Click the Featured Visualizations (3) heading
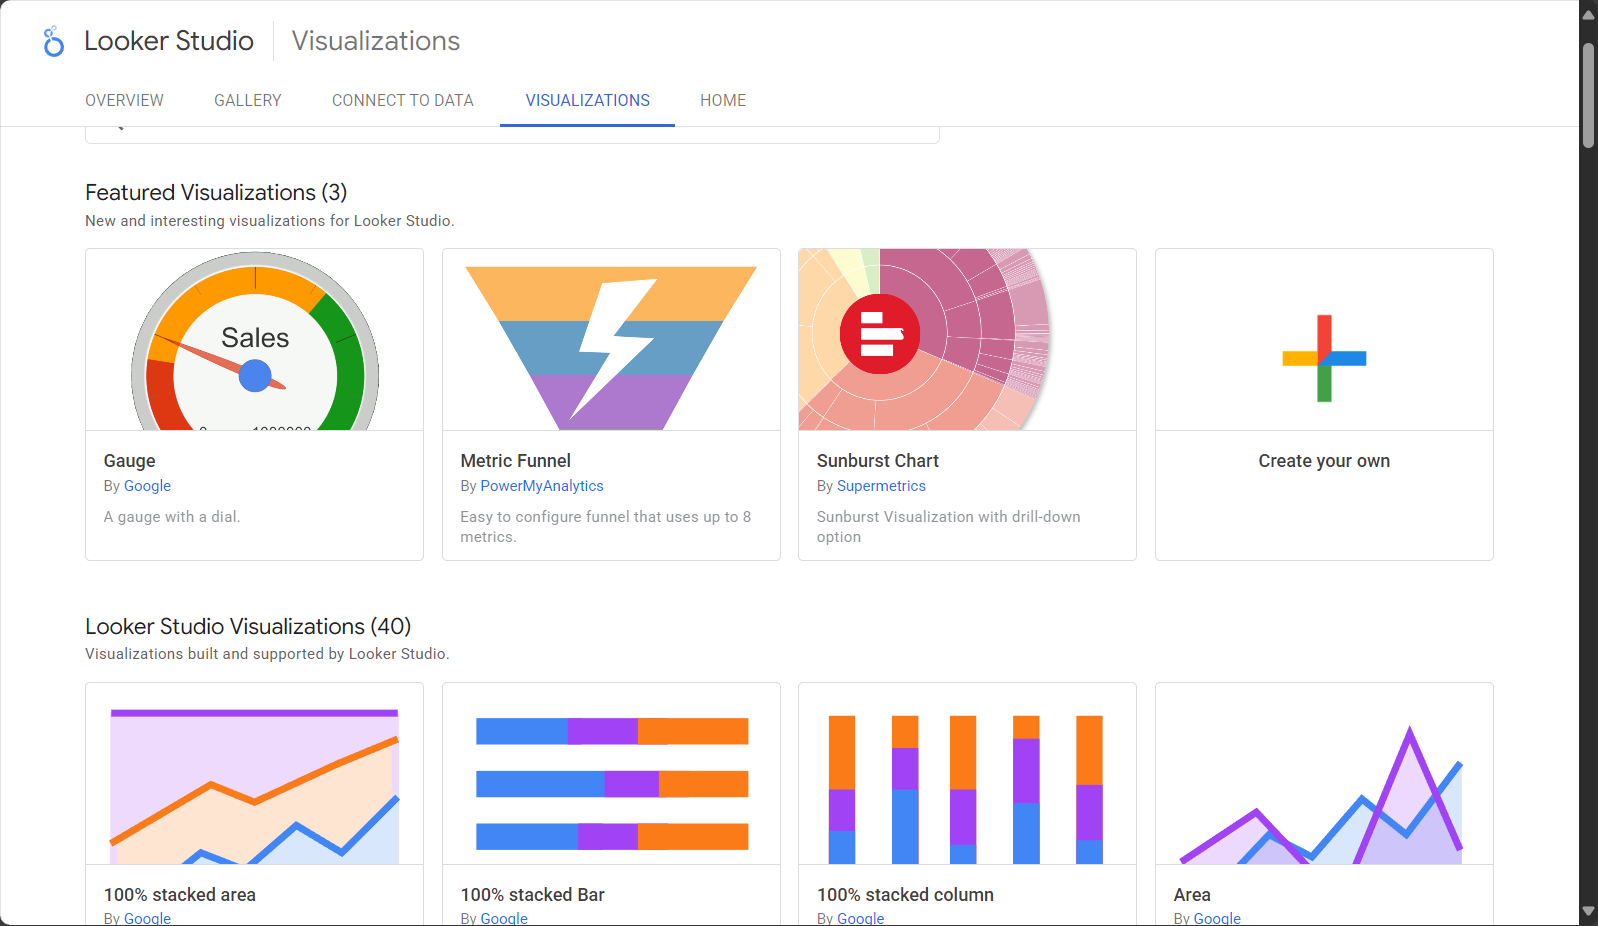The width and height of the screenshot is (1598, 926). tap(216, 192)
